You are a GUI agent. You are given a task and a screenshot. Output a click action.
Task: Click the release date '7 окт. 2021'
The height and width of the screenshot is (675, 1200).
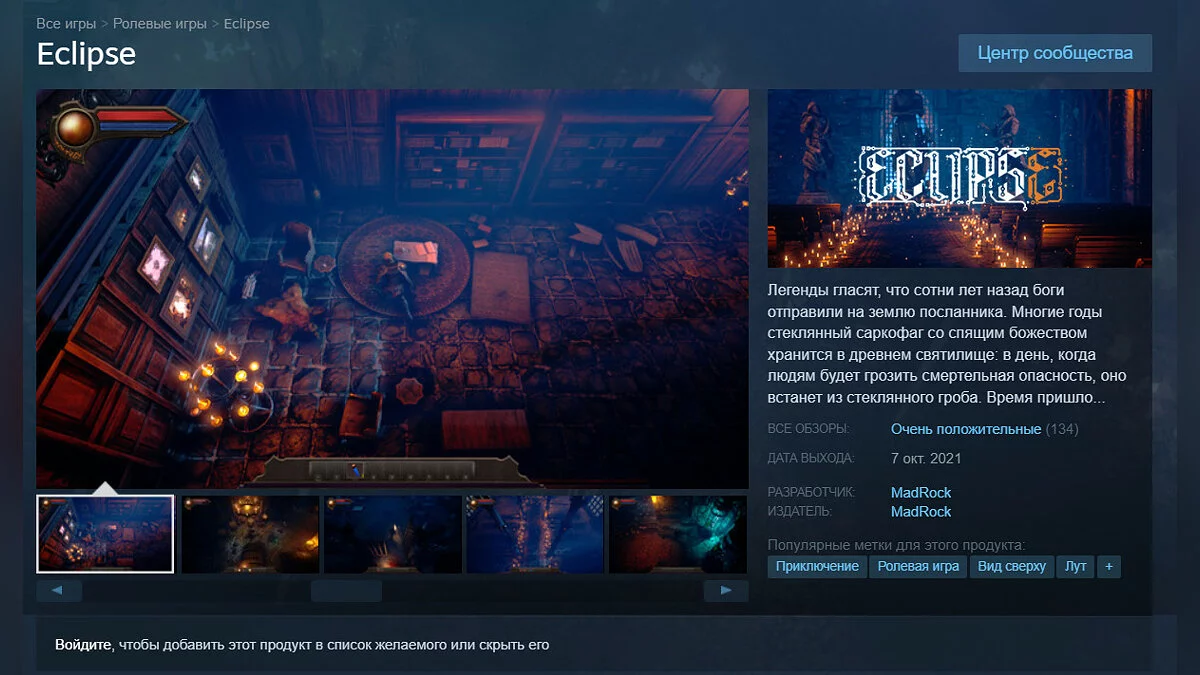pos(926,458)
